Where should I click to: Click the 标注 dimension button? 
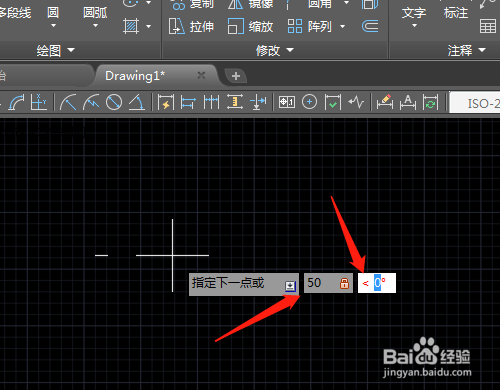[x=456, y=13]
